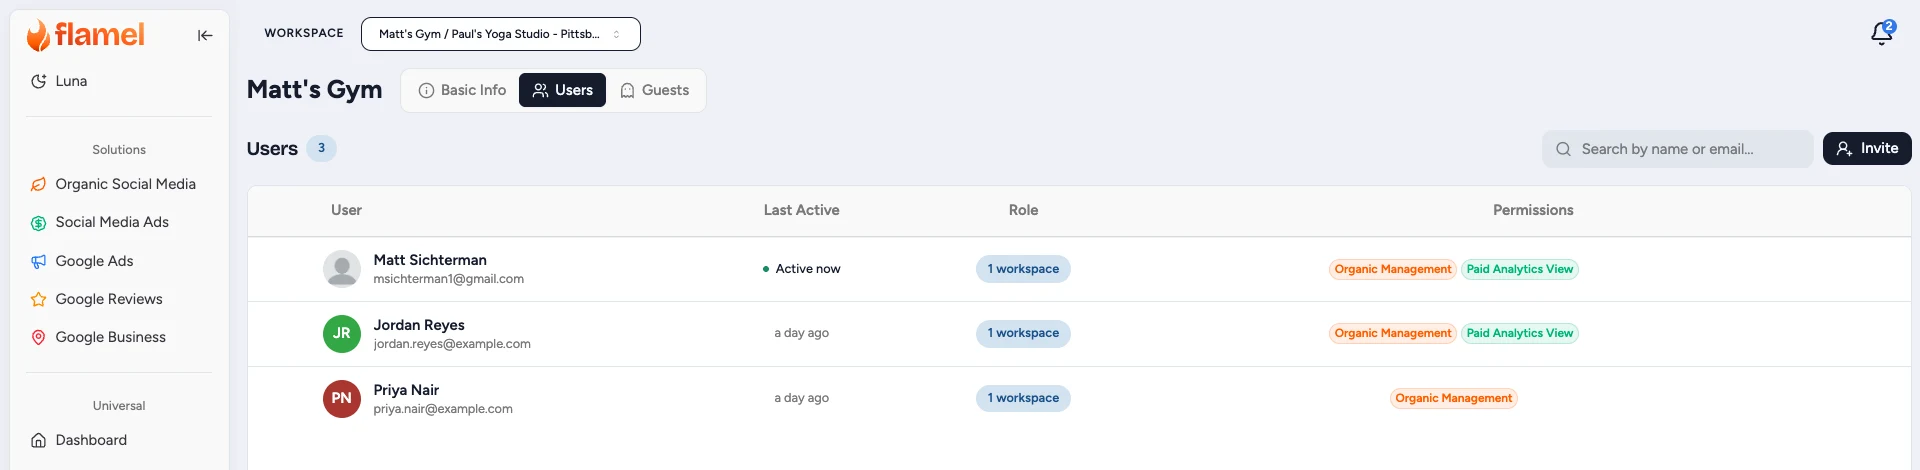1920x470 pixels.
Task: Click the Matt Sichterman name
Action: click(430, 260)
